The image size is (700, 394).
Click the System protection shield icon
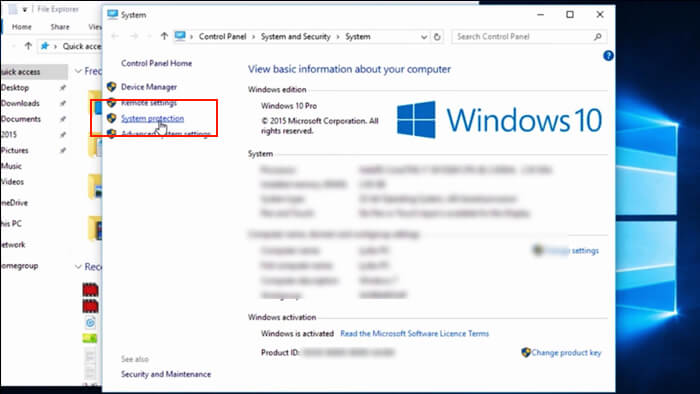coord(112,118)
